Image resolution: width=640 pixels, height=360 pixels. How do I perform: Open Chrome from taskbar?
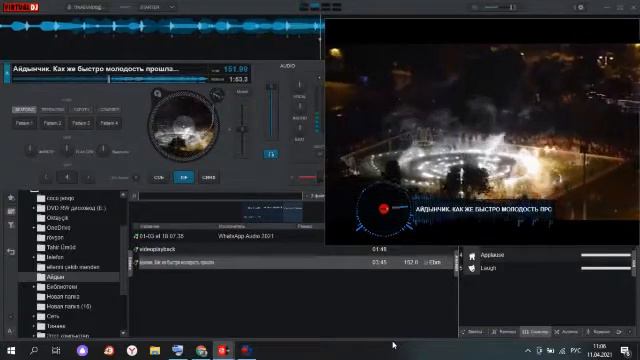coord(201,351)
